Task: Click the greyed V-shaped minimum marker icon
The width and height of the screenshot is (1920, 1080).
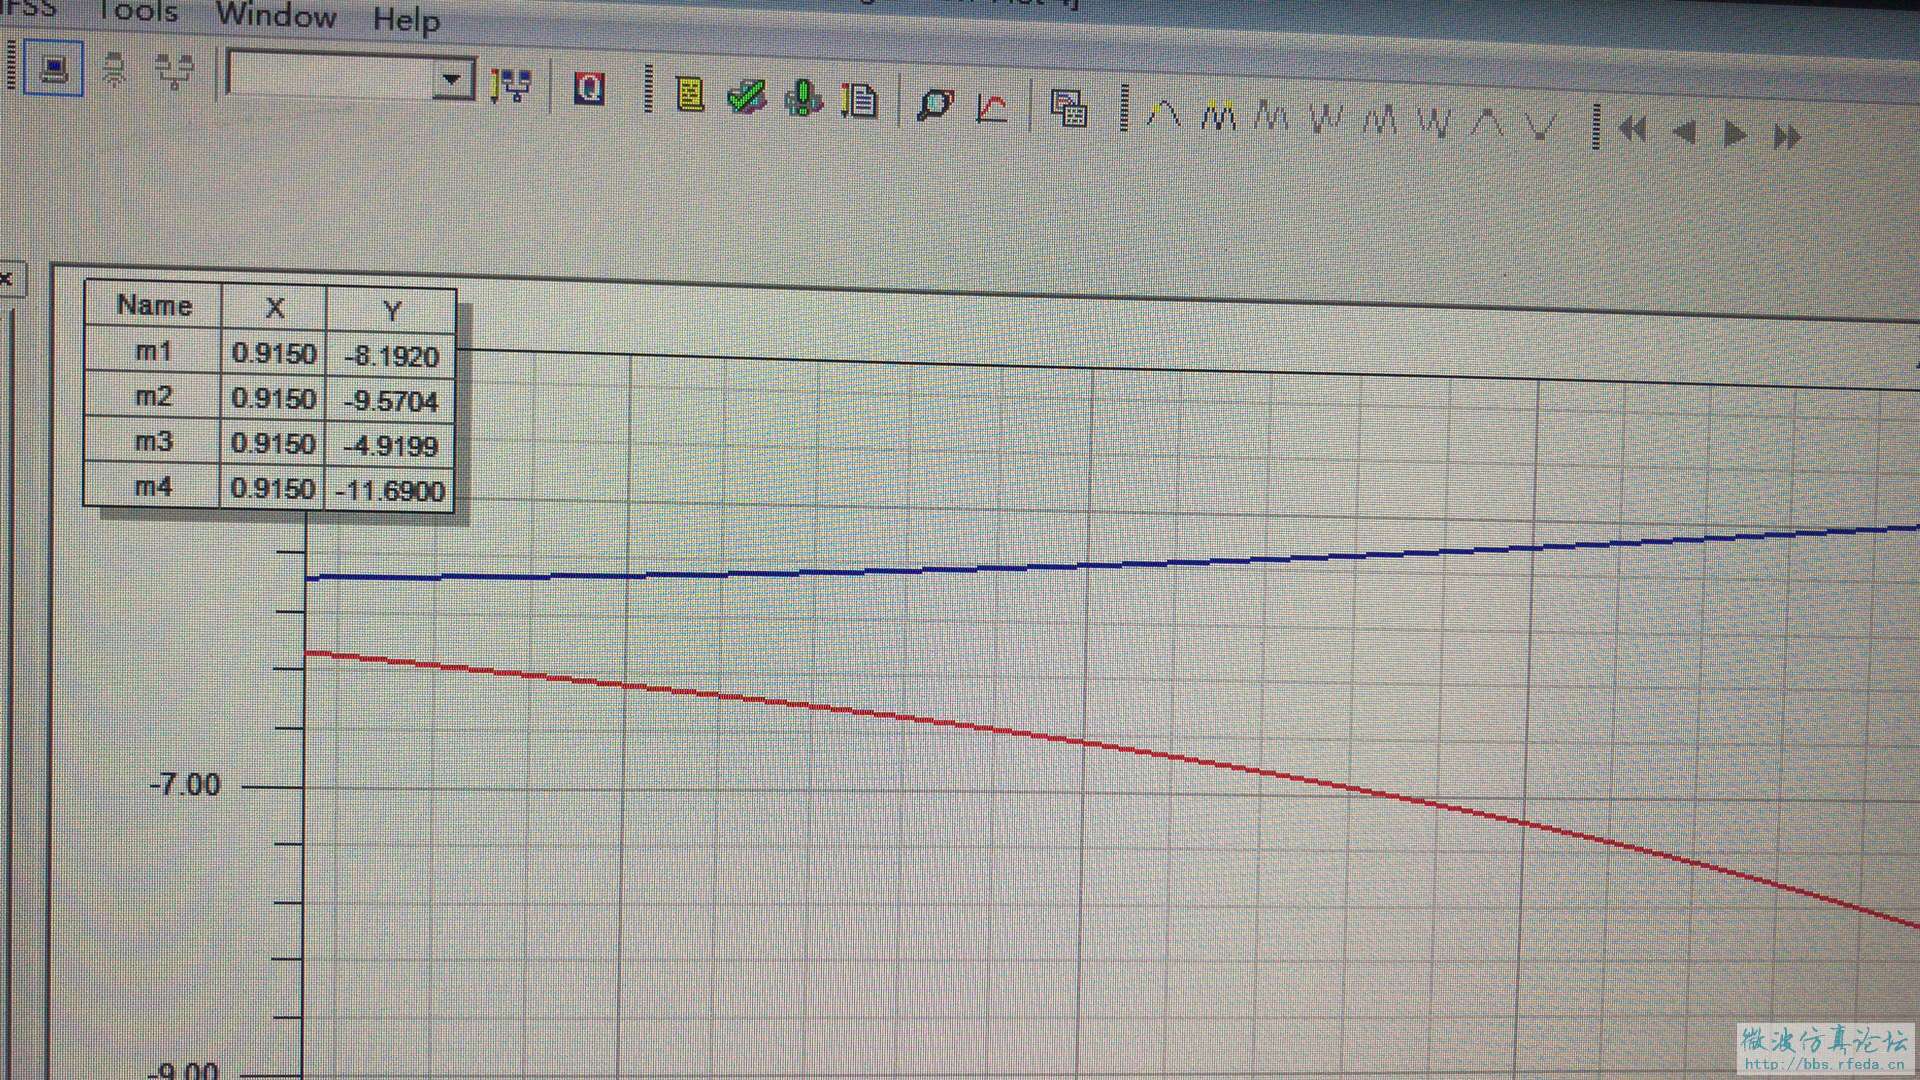Action: click(1541, 127)
